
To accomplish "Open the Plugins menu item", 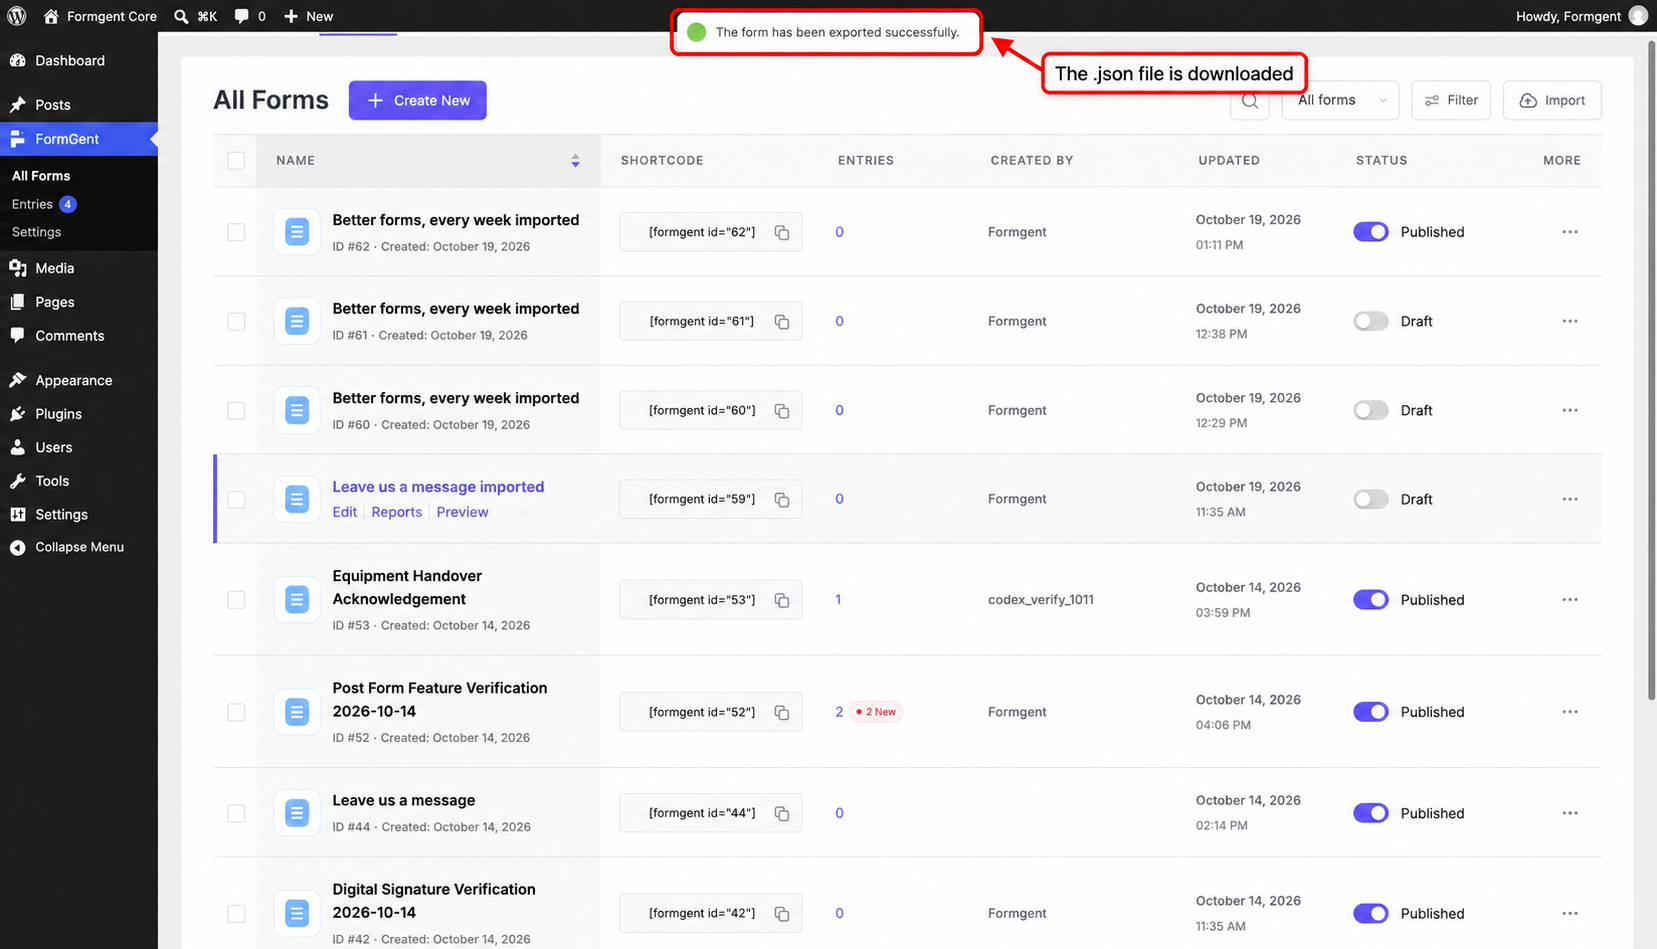I will coord(79,414).
